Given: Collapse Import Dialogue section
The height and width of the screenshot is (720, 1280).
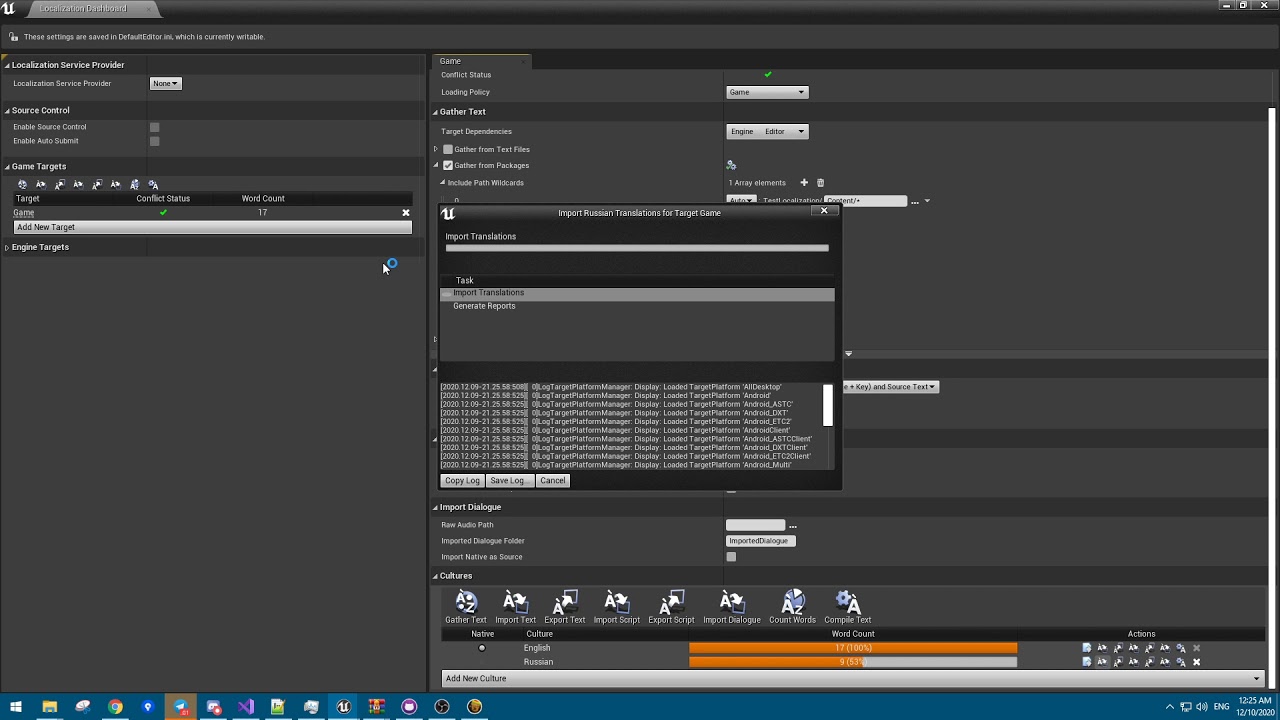Looking at the screenshot, I should pos(436,507).
